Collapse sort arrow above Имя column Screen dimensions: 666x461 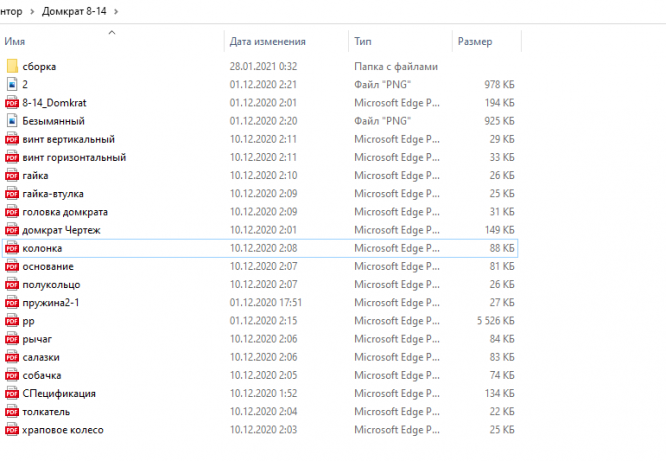point(111,32)
